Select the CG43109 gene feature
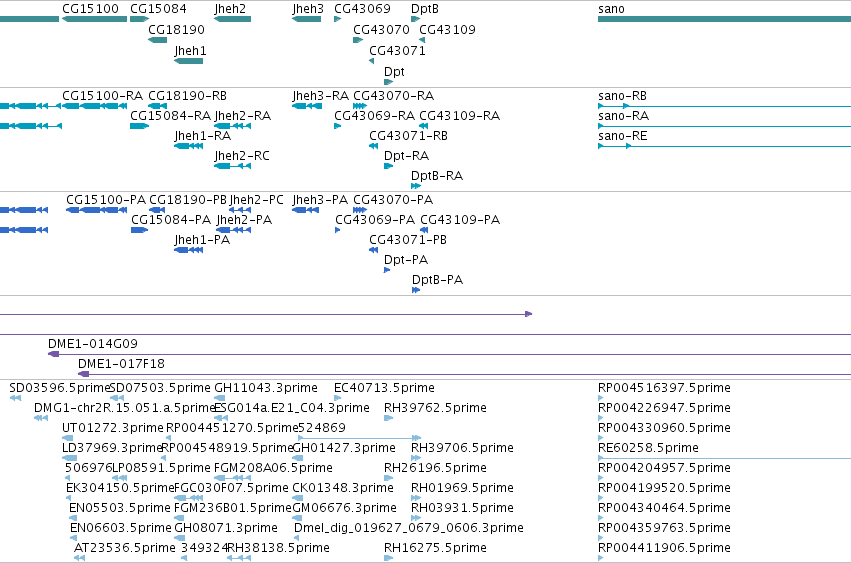The height and width of the screenshot is (563, 851). 422,40
